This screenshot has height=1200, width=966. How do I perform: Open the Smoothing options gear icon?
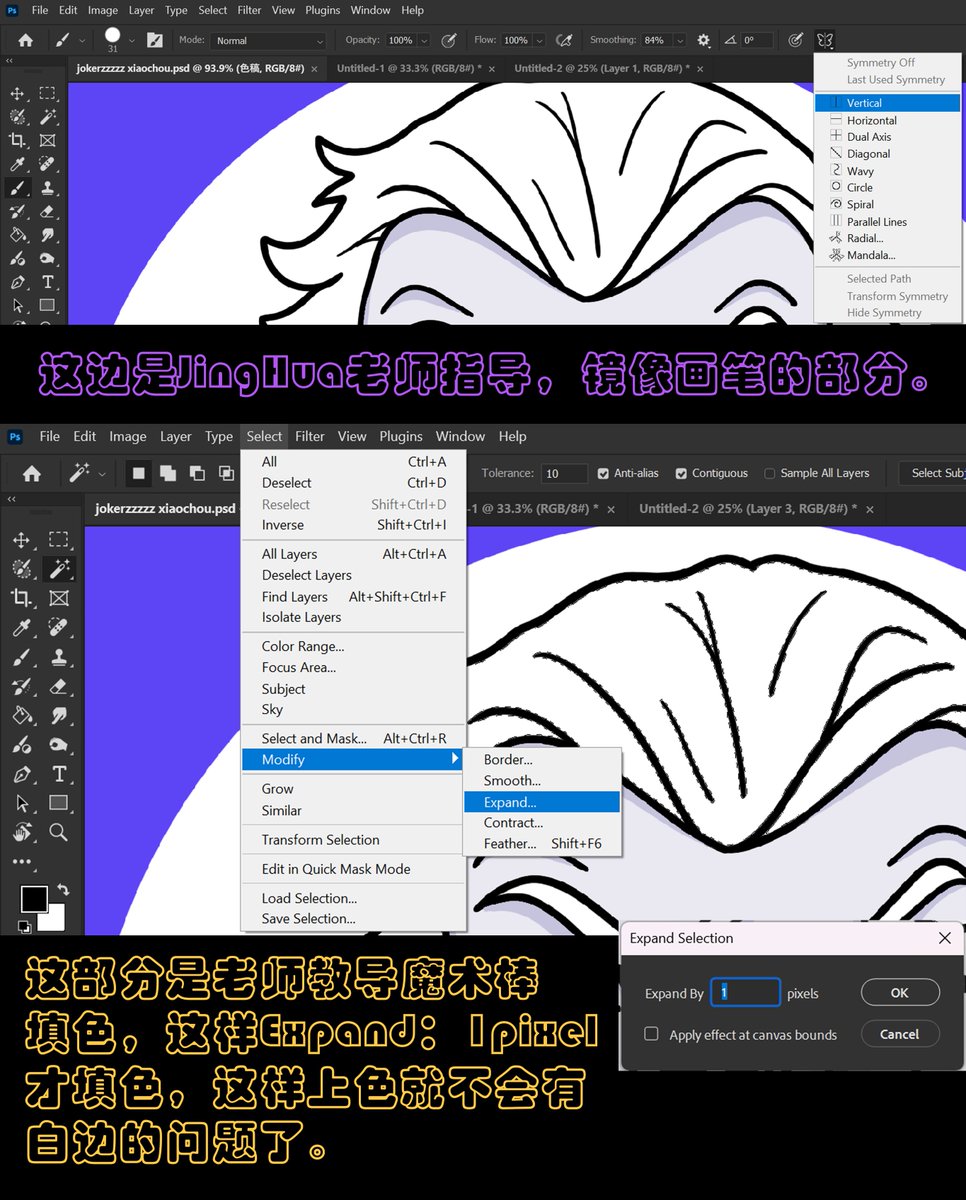pos(703,40)
